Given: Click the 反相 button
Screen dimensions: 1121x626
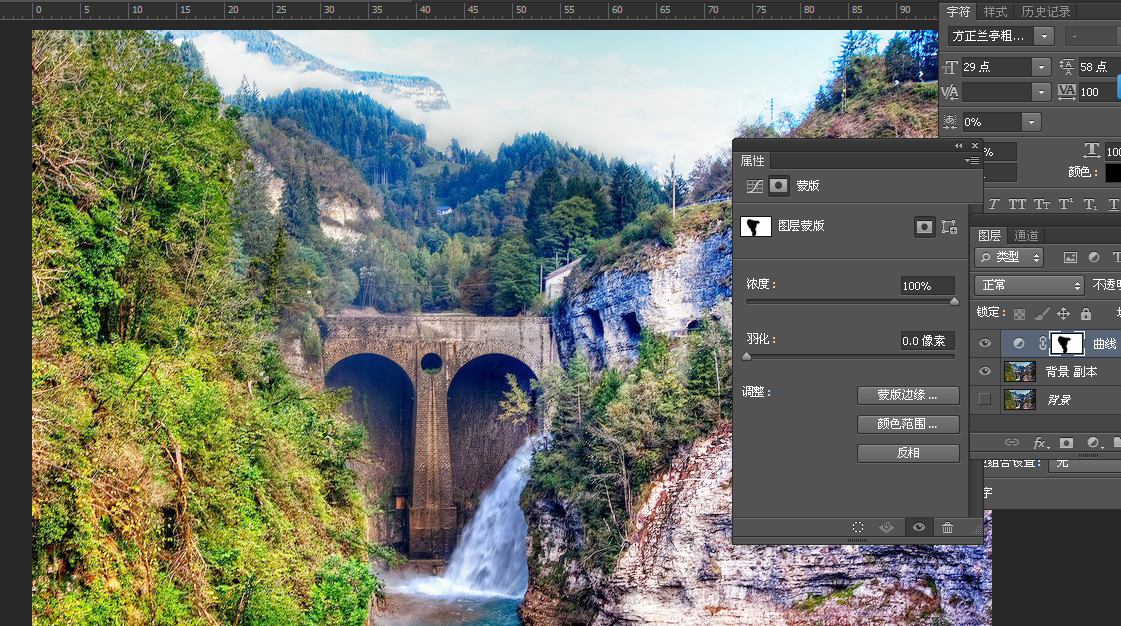Looking at the screenshot, I should pos(908,453).
